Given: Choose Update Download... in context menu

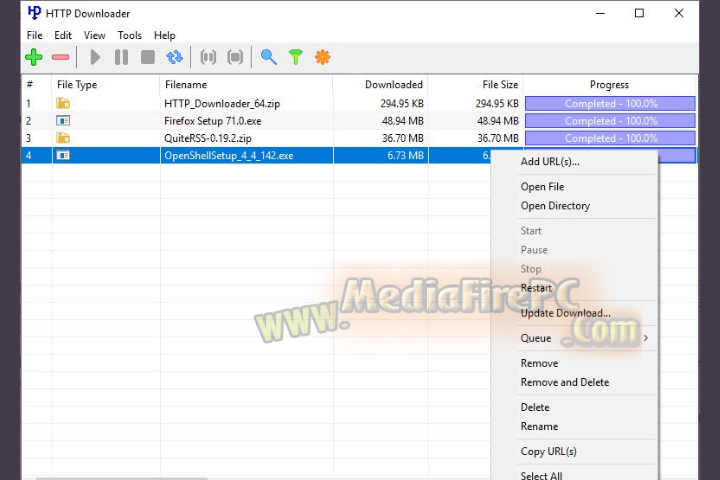Looking at the screenshot, I should [x=566, y=313].
